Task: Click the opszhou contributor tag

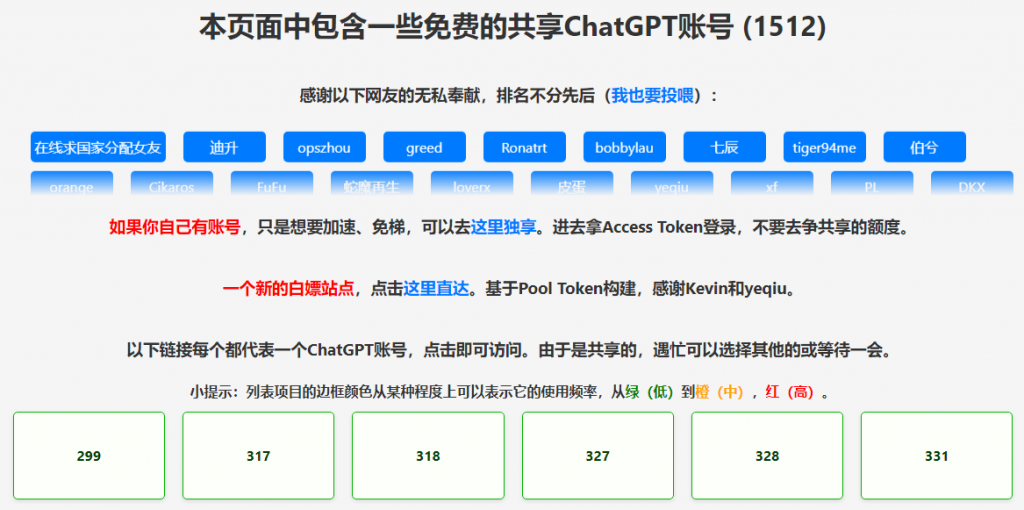Action: pyautogui.click(x=325, y=147)
